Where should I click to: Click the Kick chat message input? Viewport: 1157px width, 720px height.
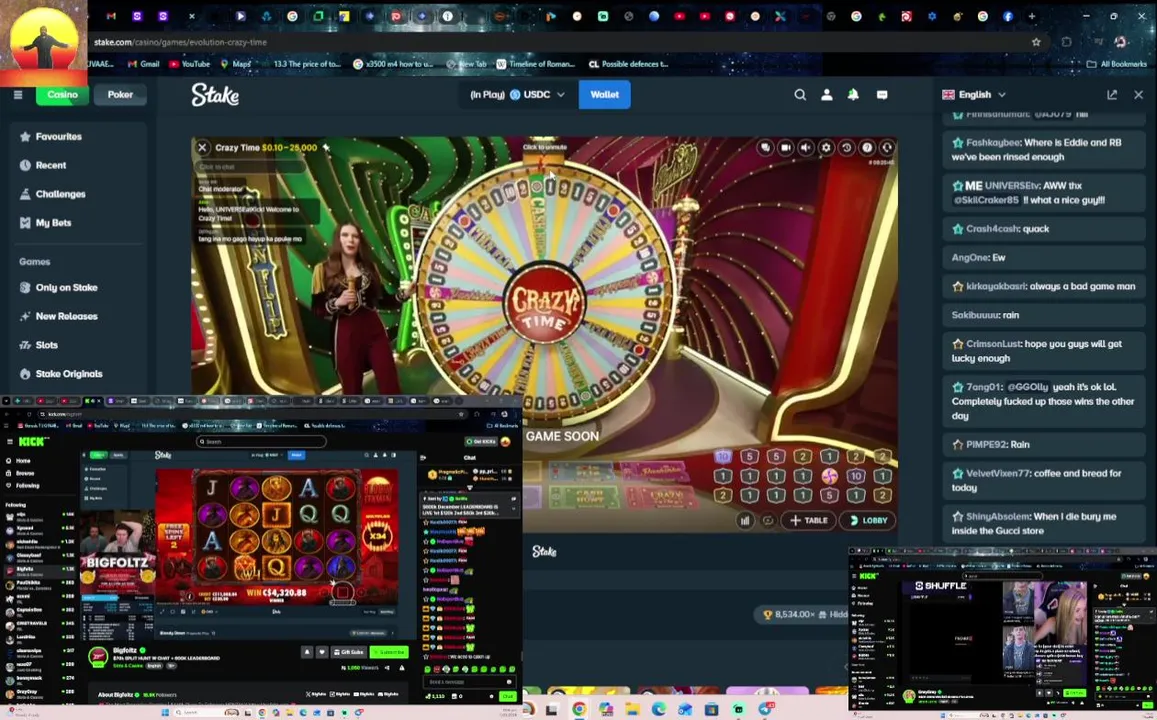(x=469, y=682)
